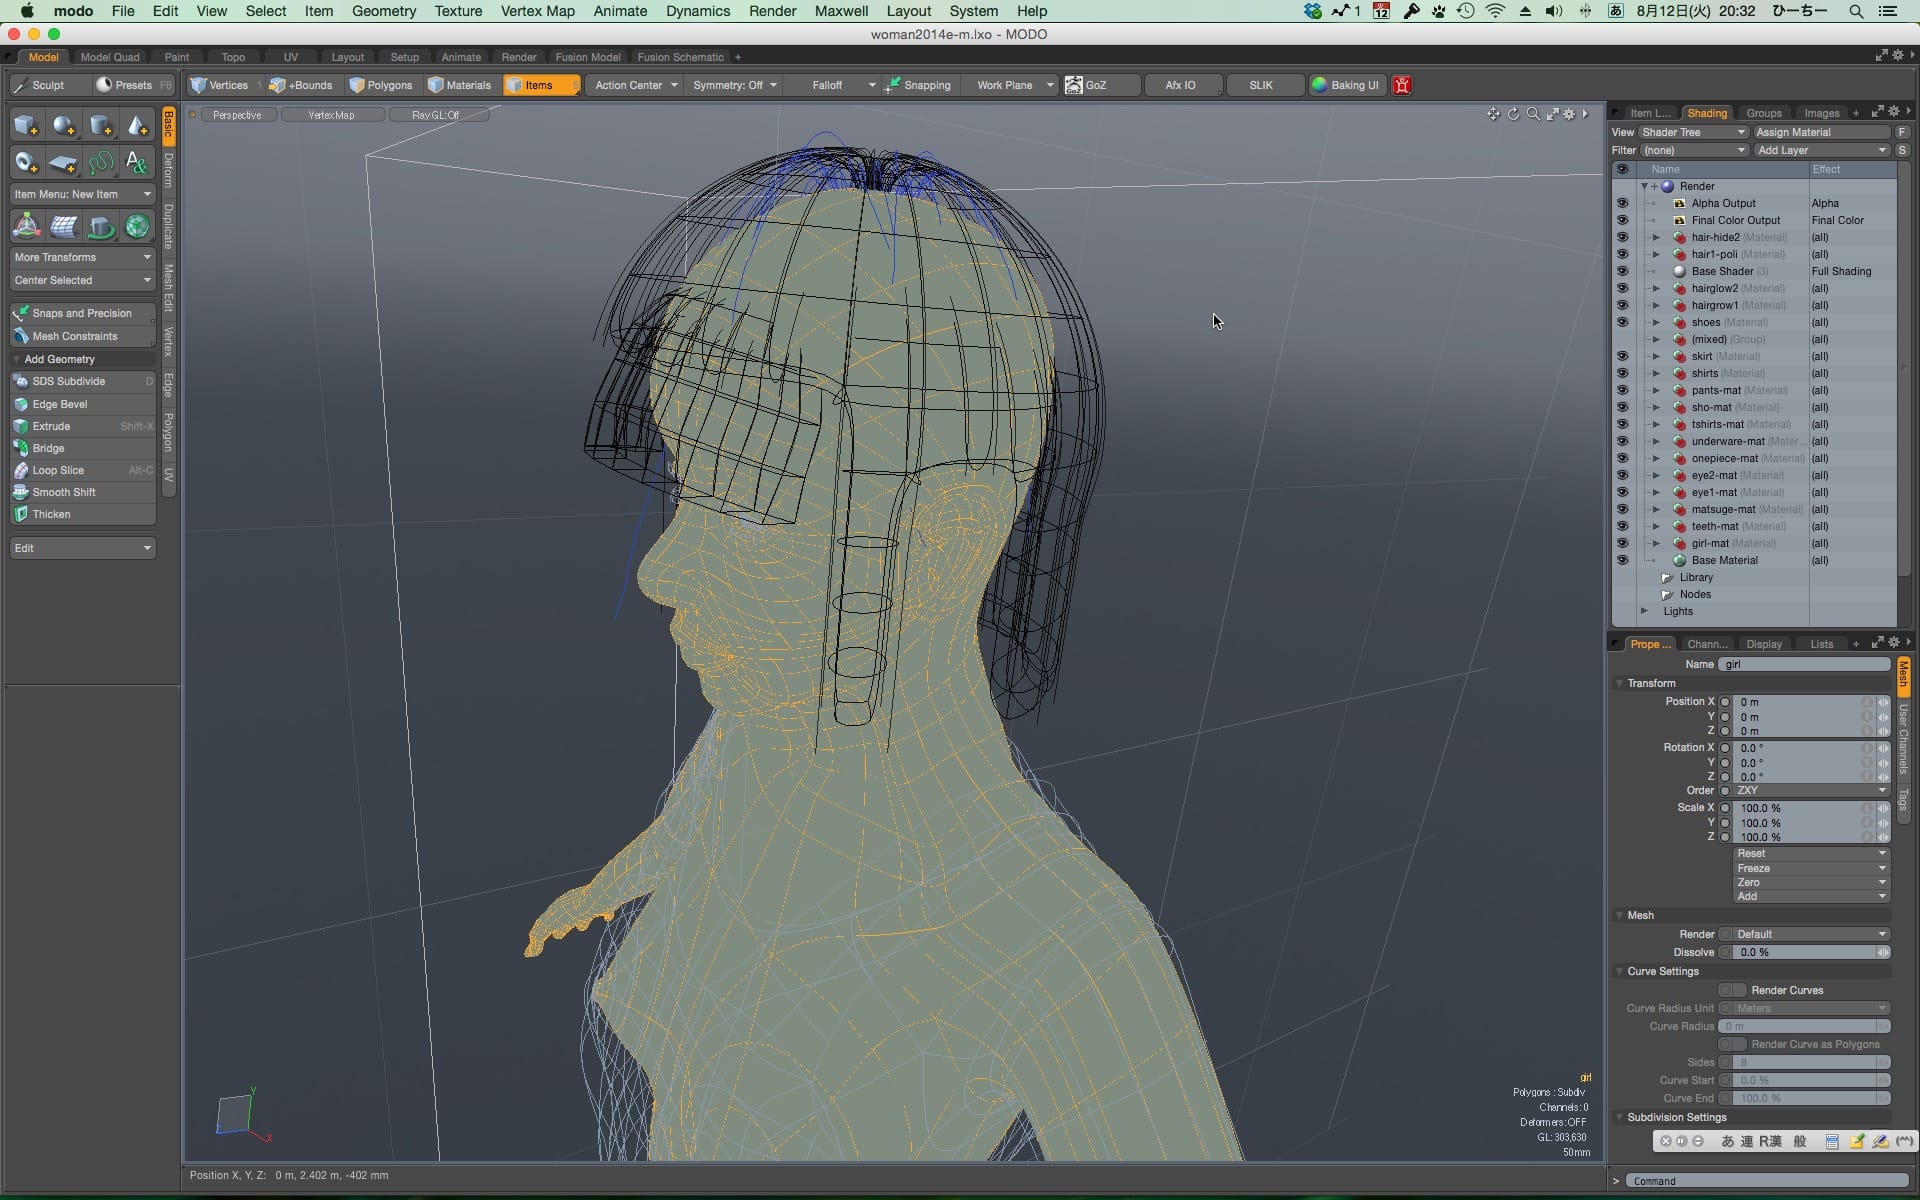
Task: Select the Sphere primitive tool
Action: (x=63, y=126)
